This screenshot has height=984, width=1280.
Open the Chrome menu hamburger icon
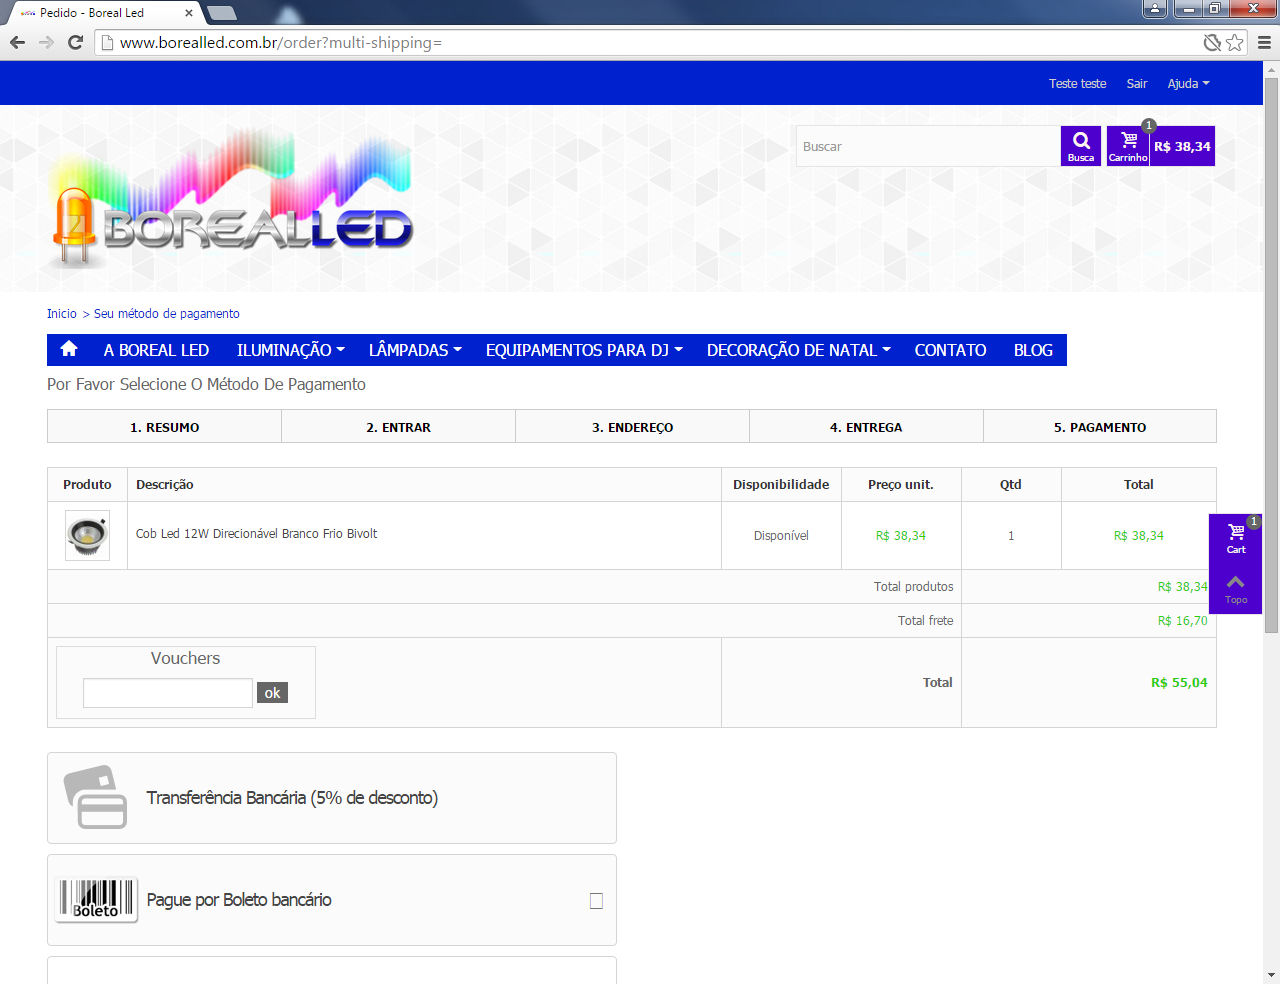pyautogui.click(x=1264, y=42)
